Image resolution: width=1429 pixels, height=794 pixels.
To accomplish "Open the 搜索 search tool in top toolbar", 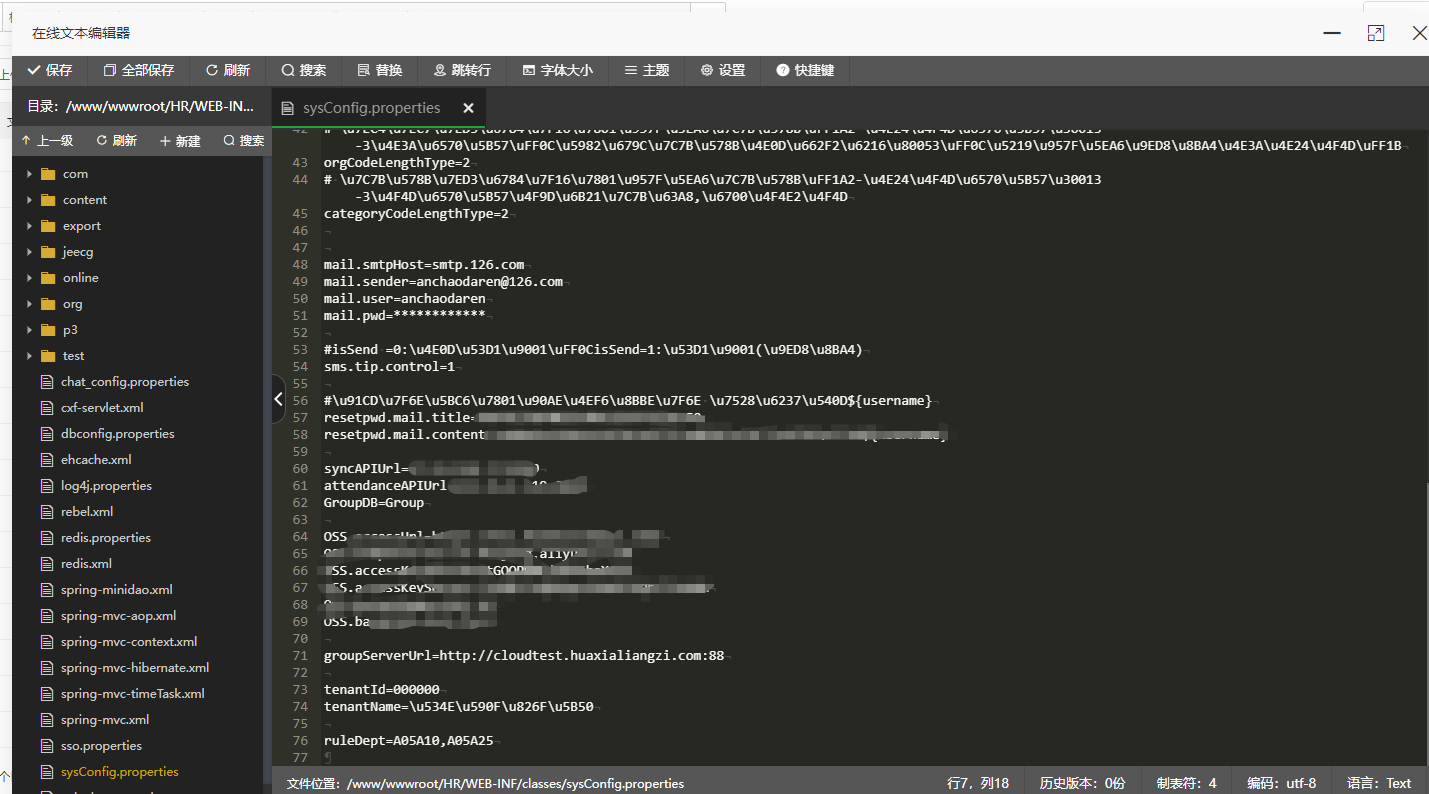I will (304, 70).
